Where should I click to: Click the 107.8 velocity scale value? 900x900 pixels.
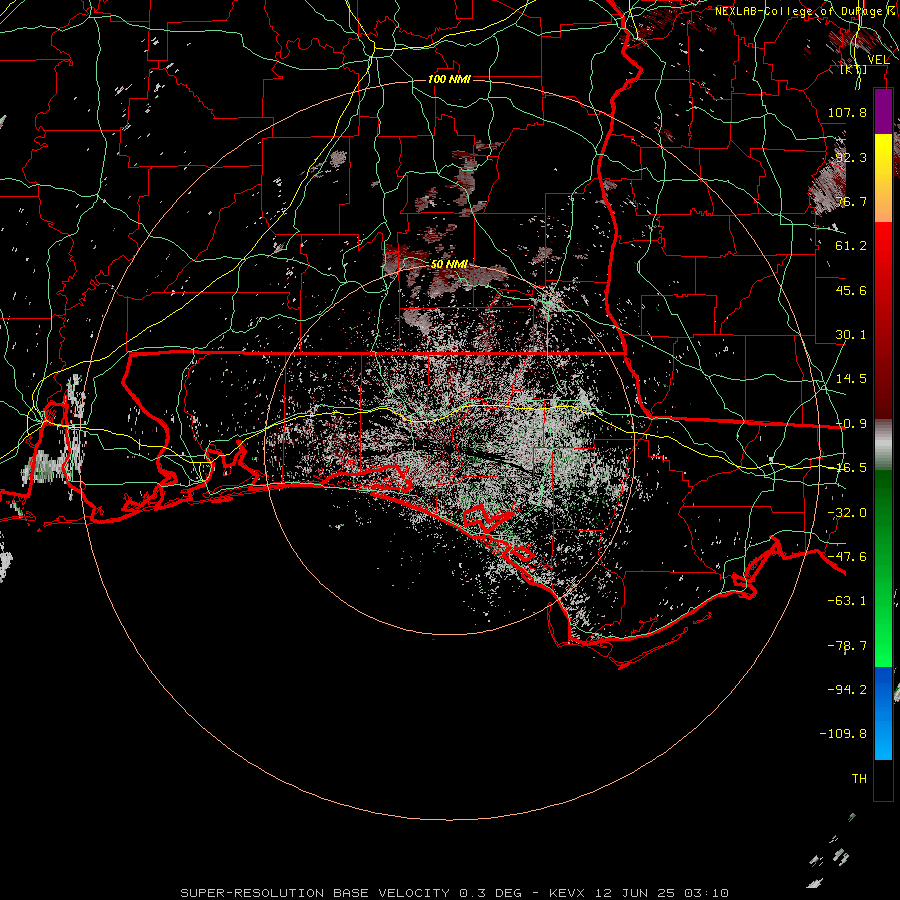(x=847, y=112)
